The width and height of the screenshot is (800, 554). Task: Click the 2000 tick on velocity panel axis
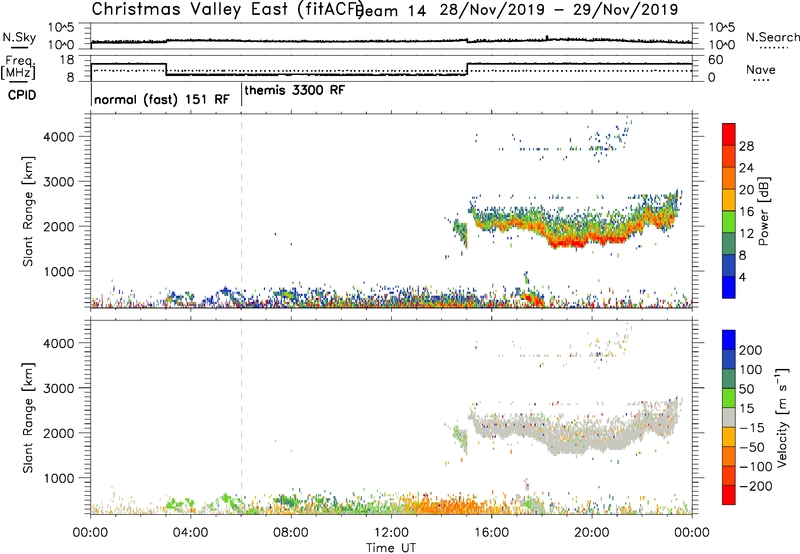coord(59,434)
